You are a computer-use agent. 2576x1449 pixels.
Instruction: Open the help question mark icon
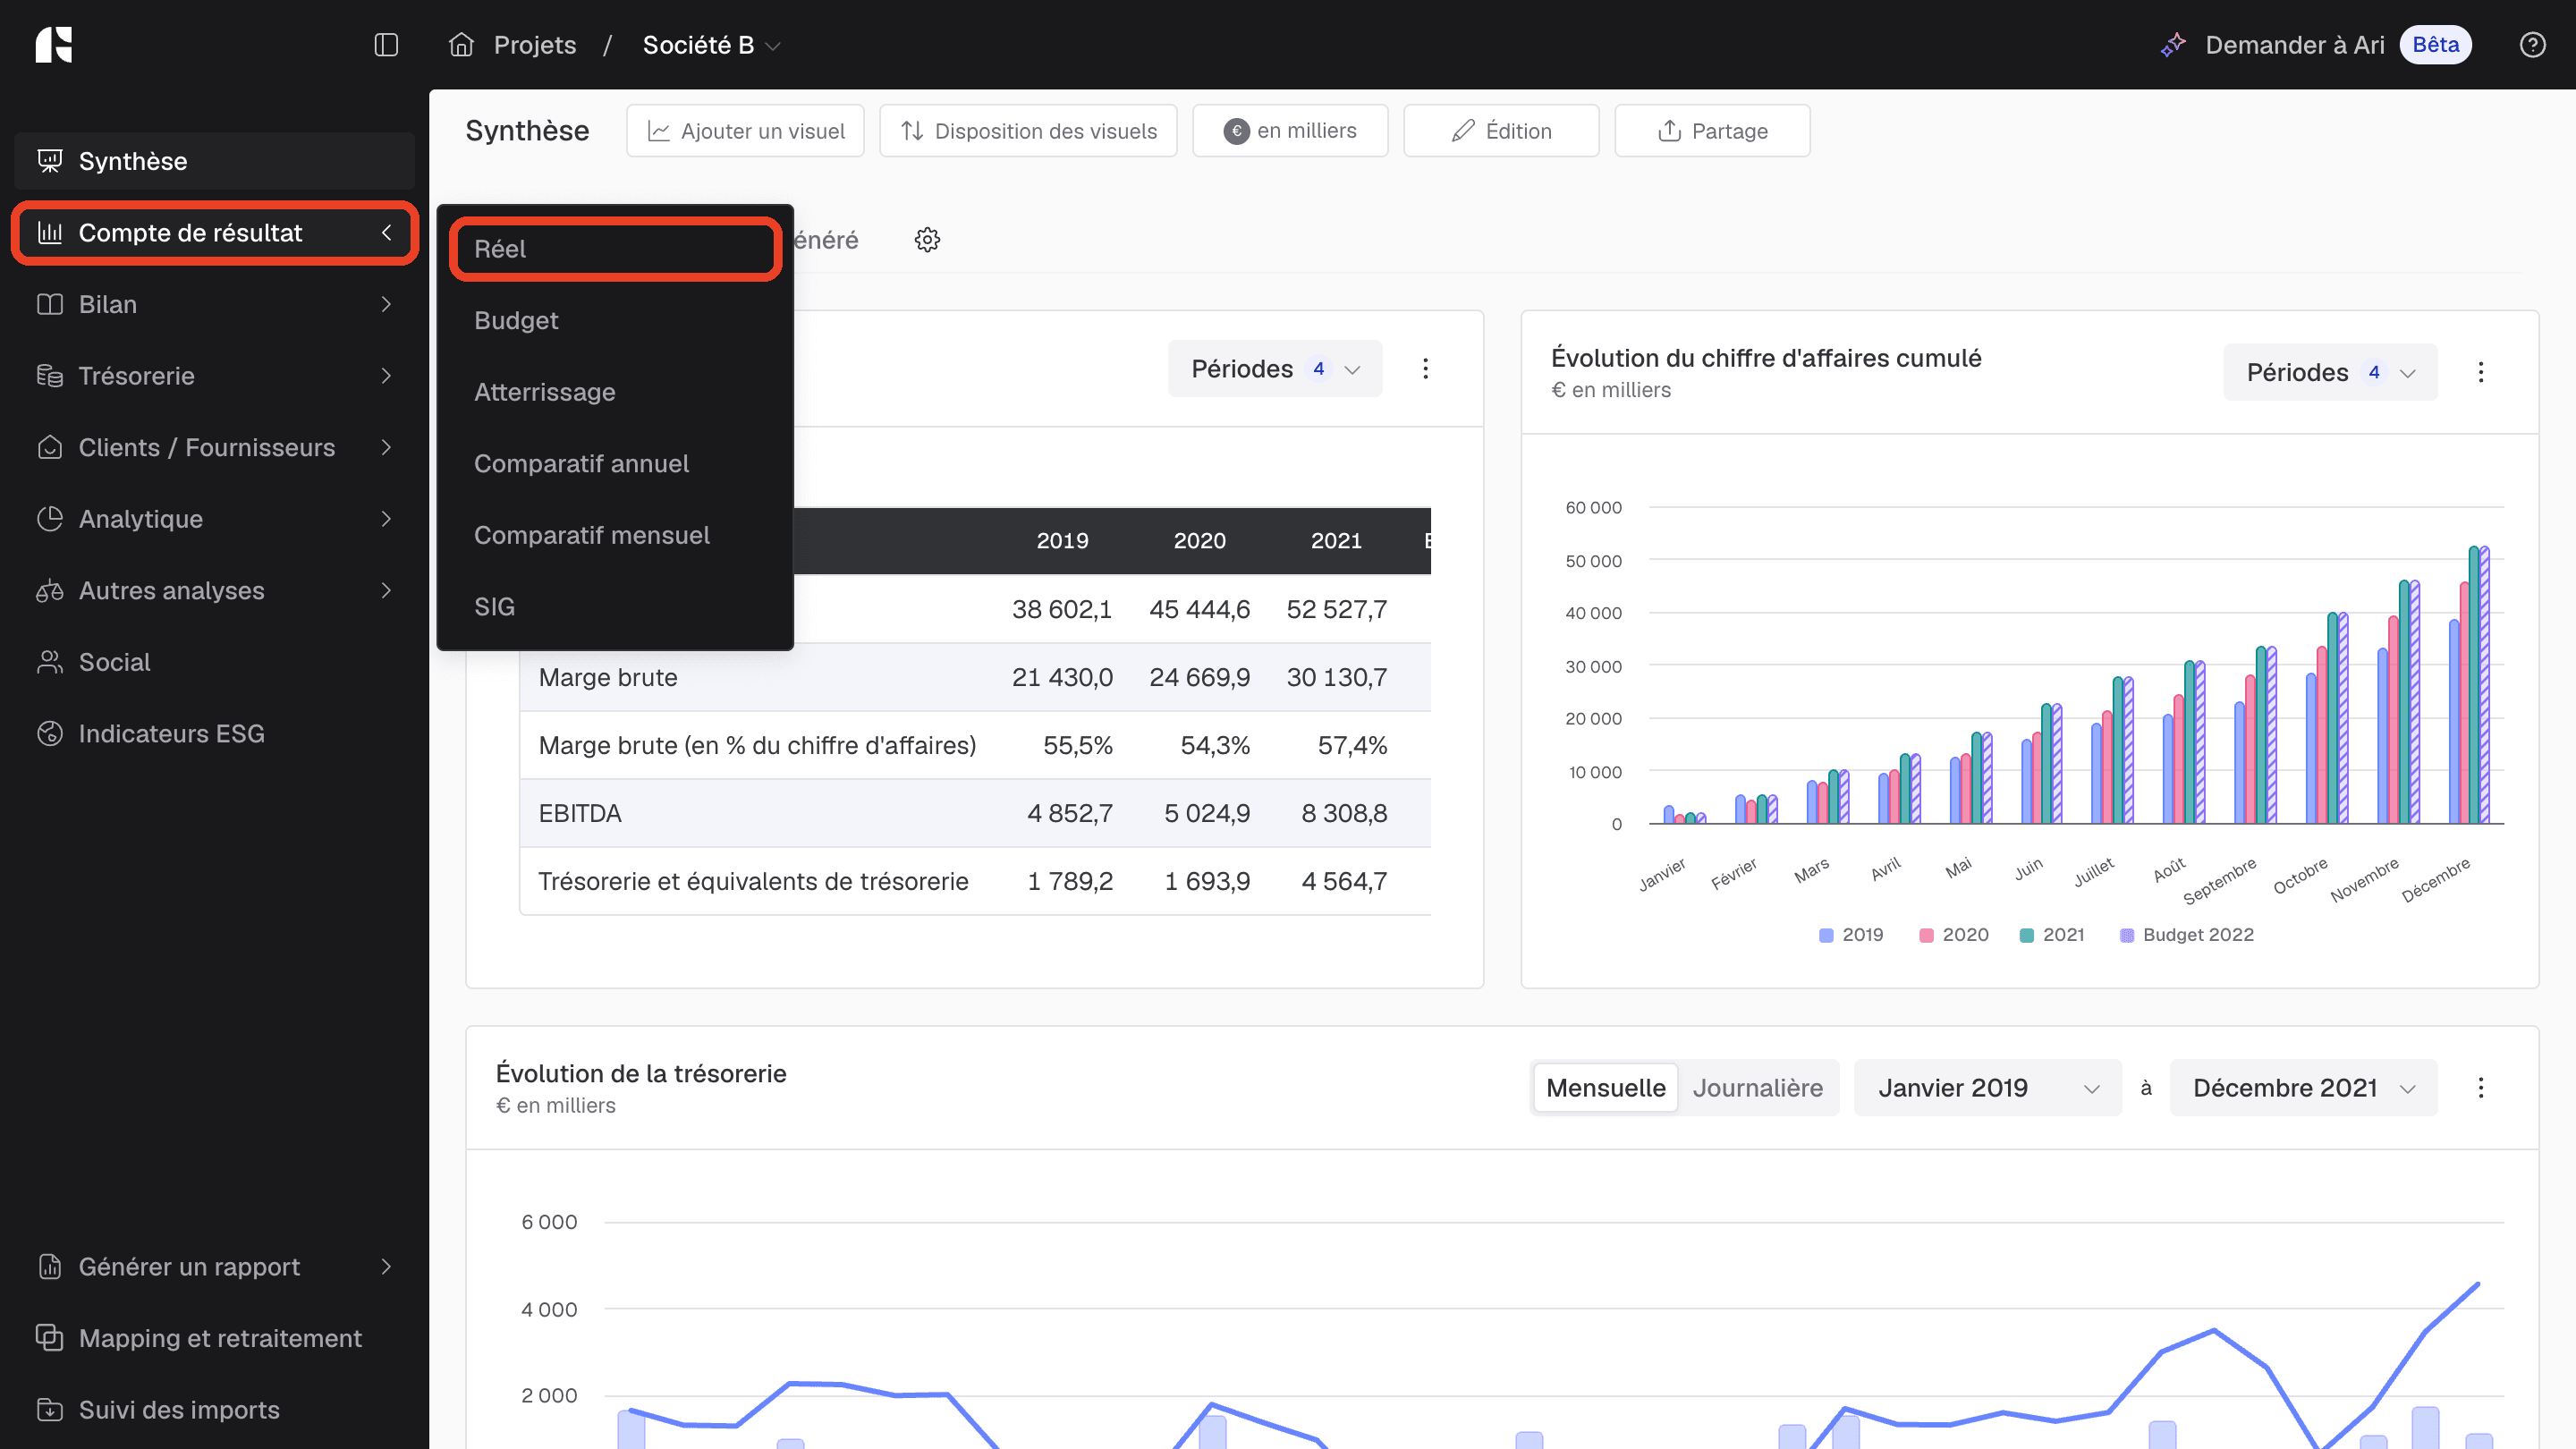[2532, 45]
